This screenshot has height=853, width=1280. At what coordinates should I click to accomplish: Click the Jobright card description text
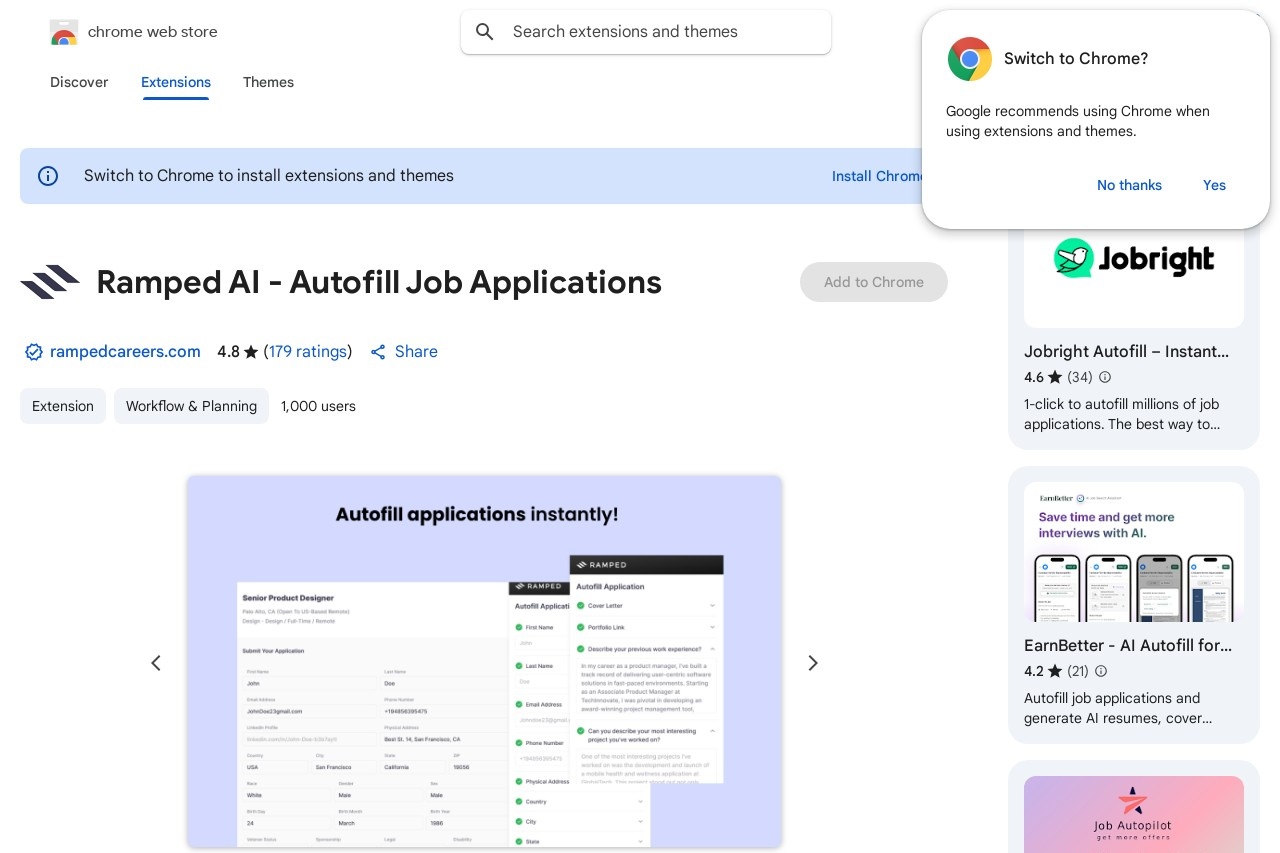[1122, 414]
